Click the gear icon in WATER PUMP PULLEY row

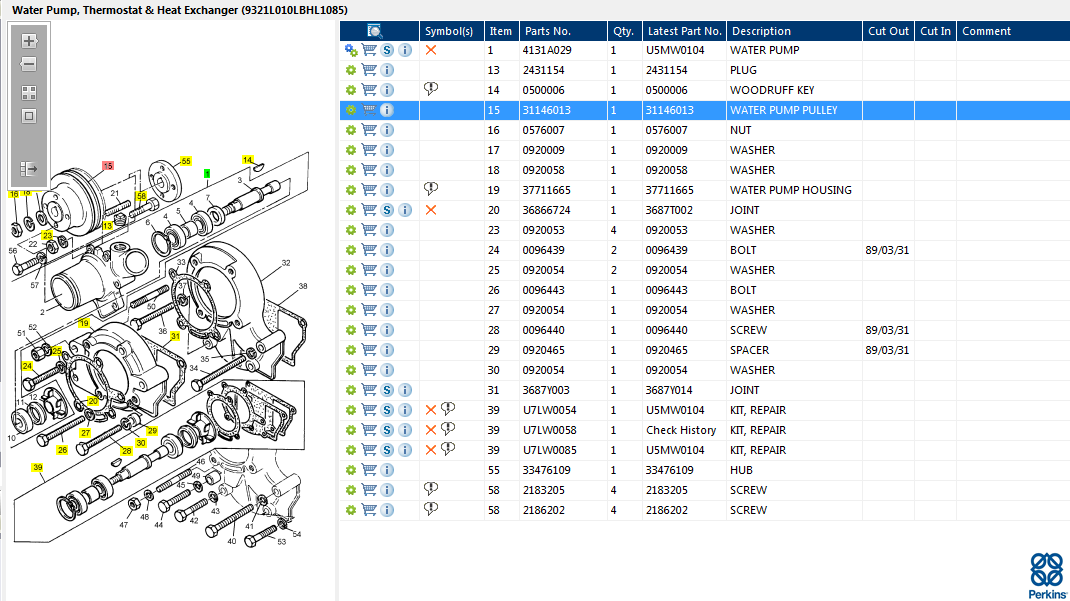pos(351,110)
